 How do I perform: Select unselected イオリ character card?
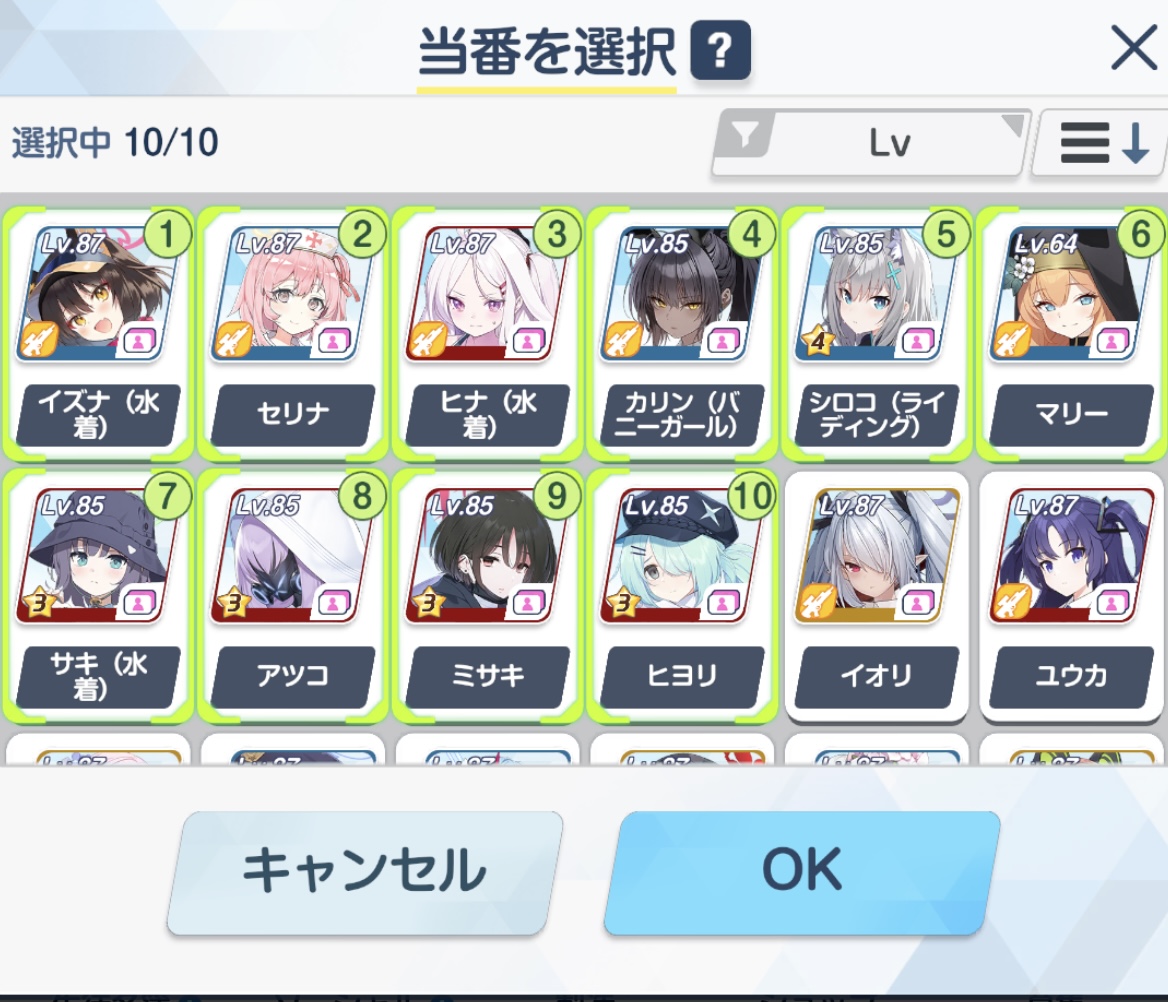click(877, 596)
